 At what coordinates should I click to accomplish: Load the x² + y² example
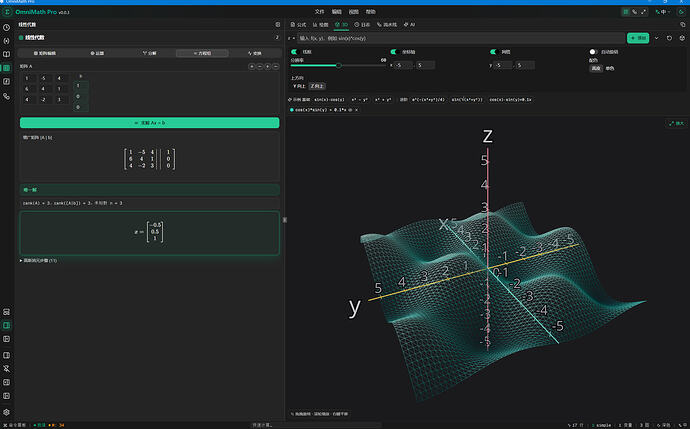(x=383, y=100)
